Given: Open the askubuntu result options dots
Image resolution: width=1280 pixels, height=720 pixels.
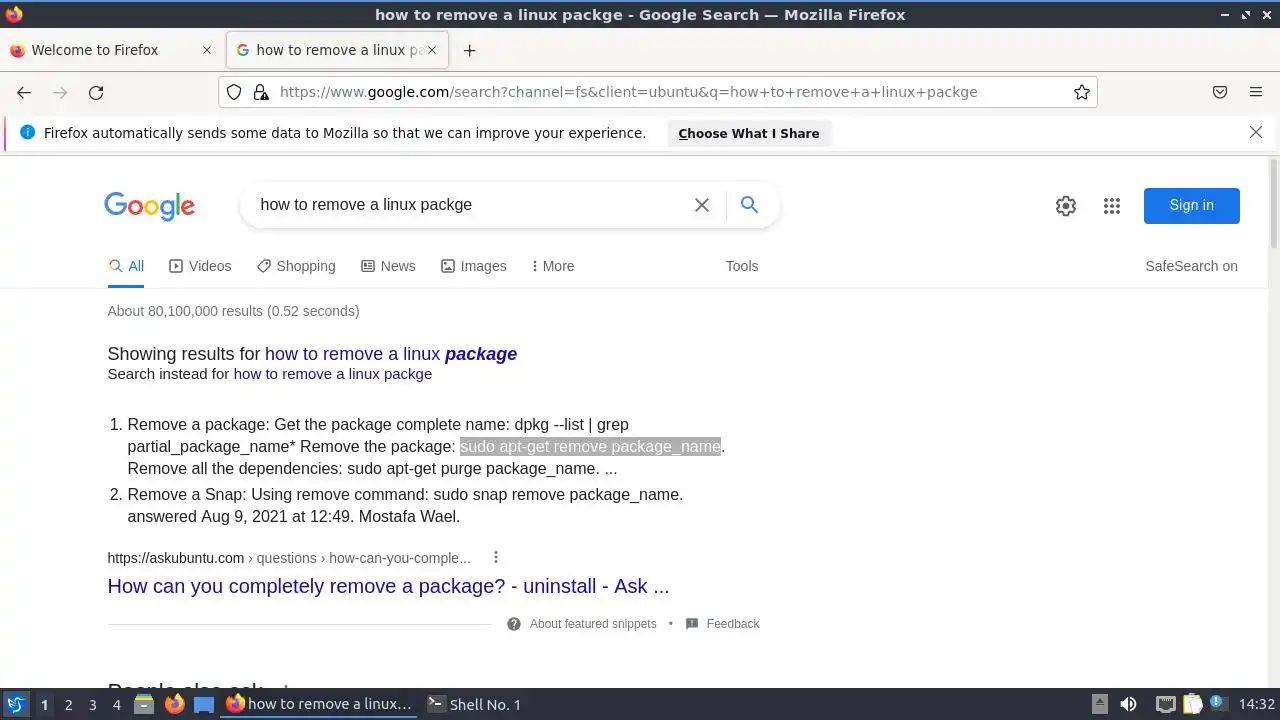Looking at the screenshot, I should (495, 557).
